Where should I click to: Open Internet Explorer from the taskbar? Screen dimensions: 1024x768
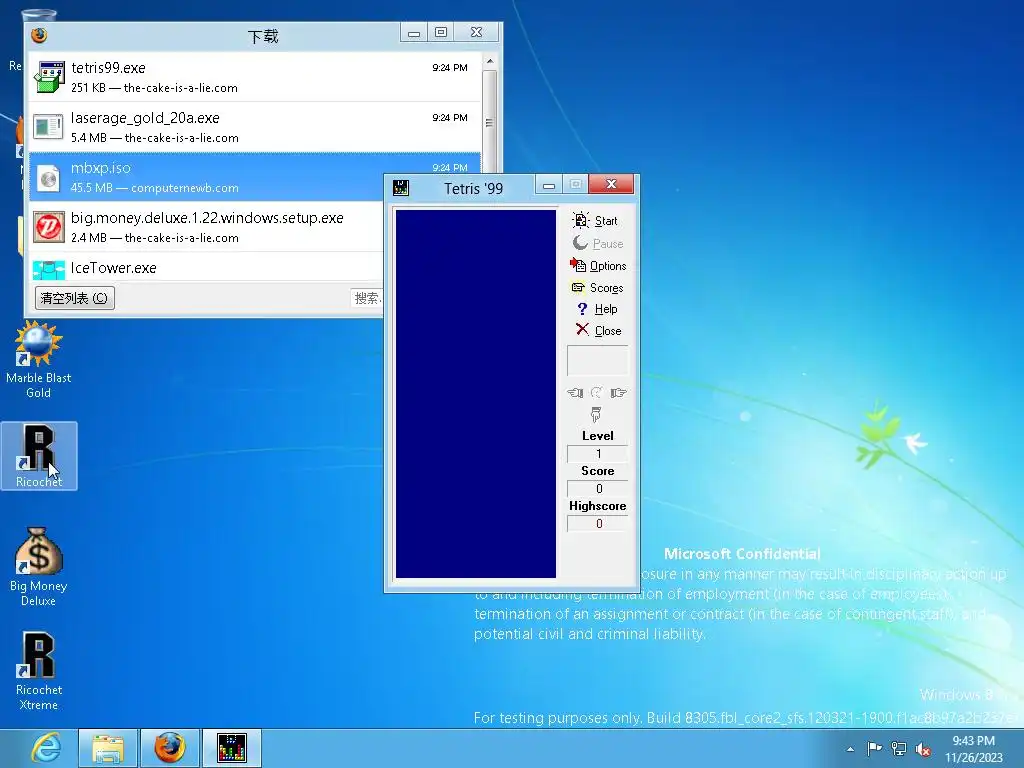pos(46,748)
